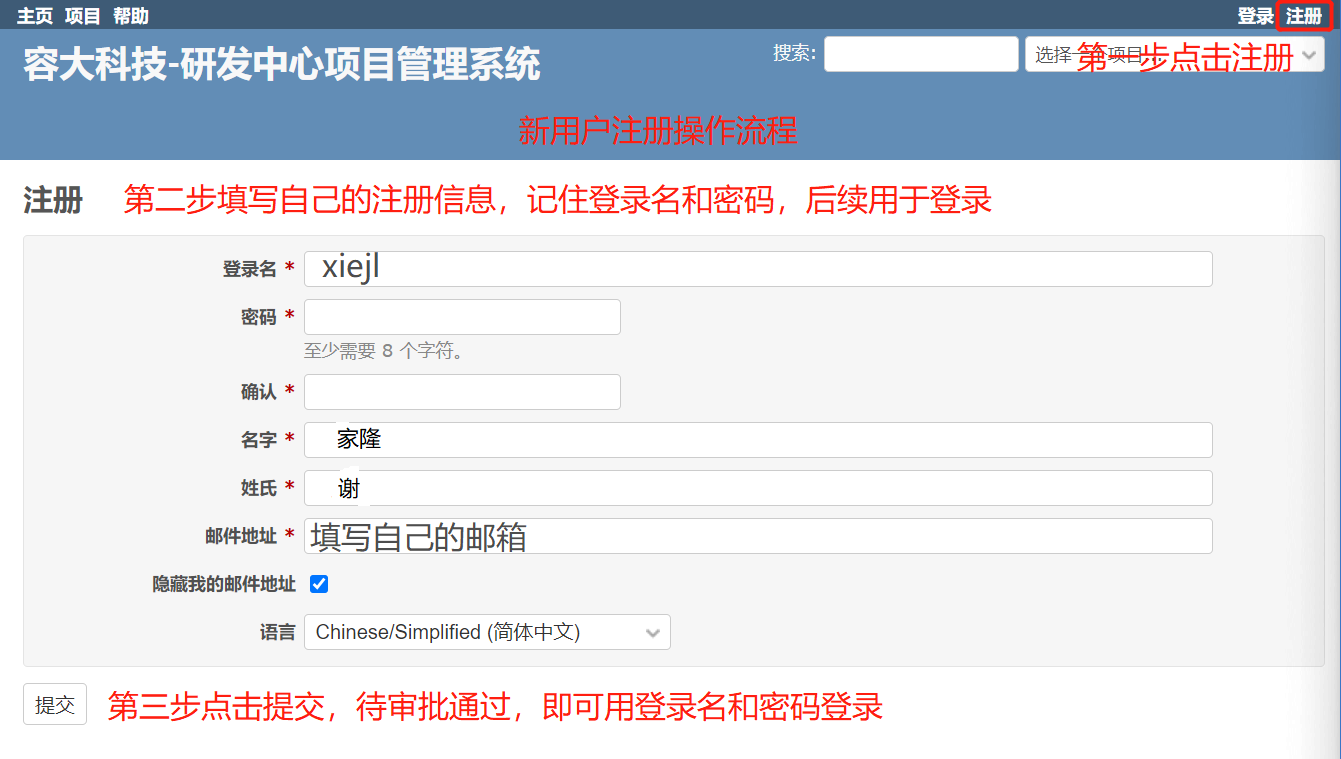Open the 主页 menu item
Image resolution: width=1341 pixels, height=759 pixels.
point(35,16)
